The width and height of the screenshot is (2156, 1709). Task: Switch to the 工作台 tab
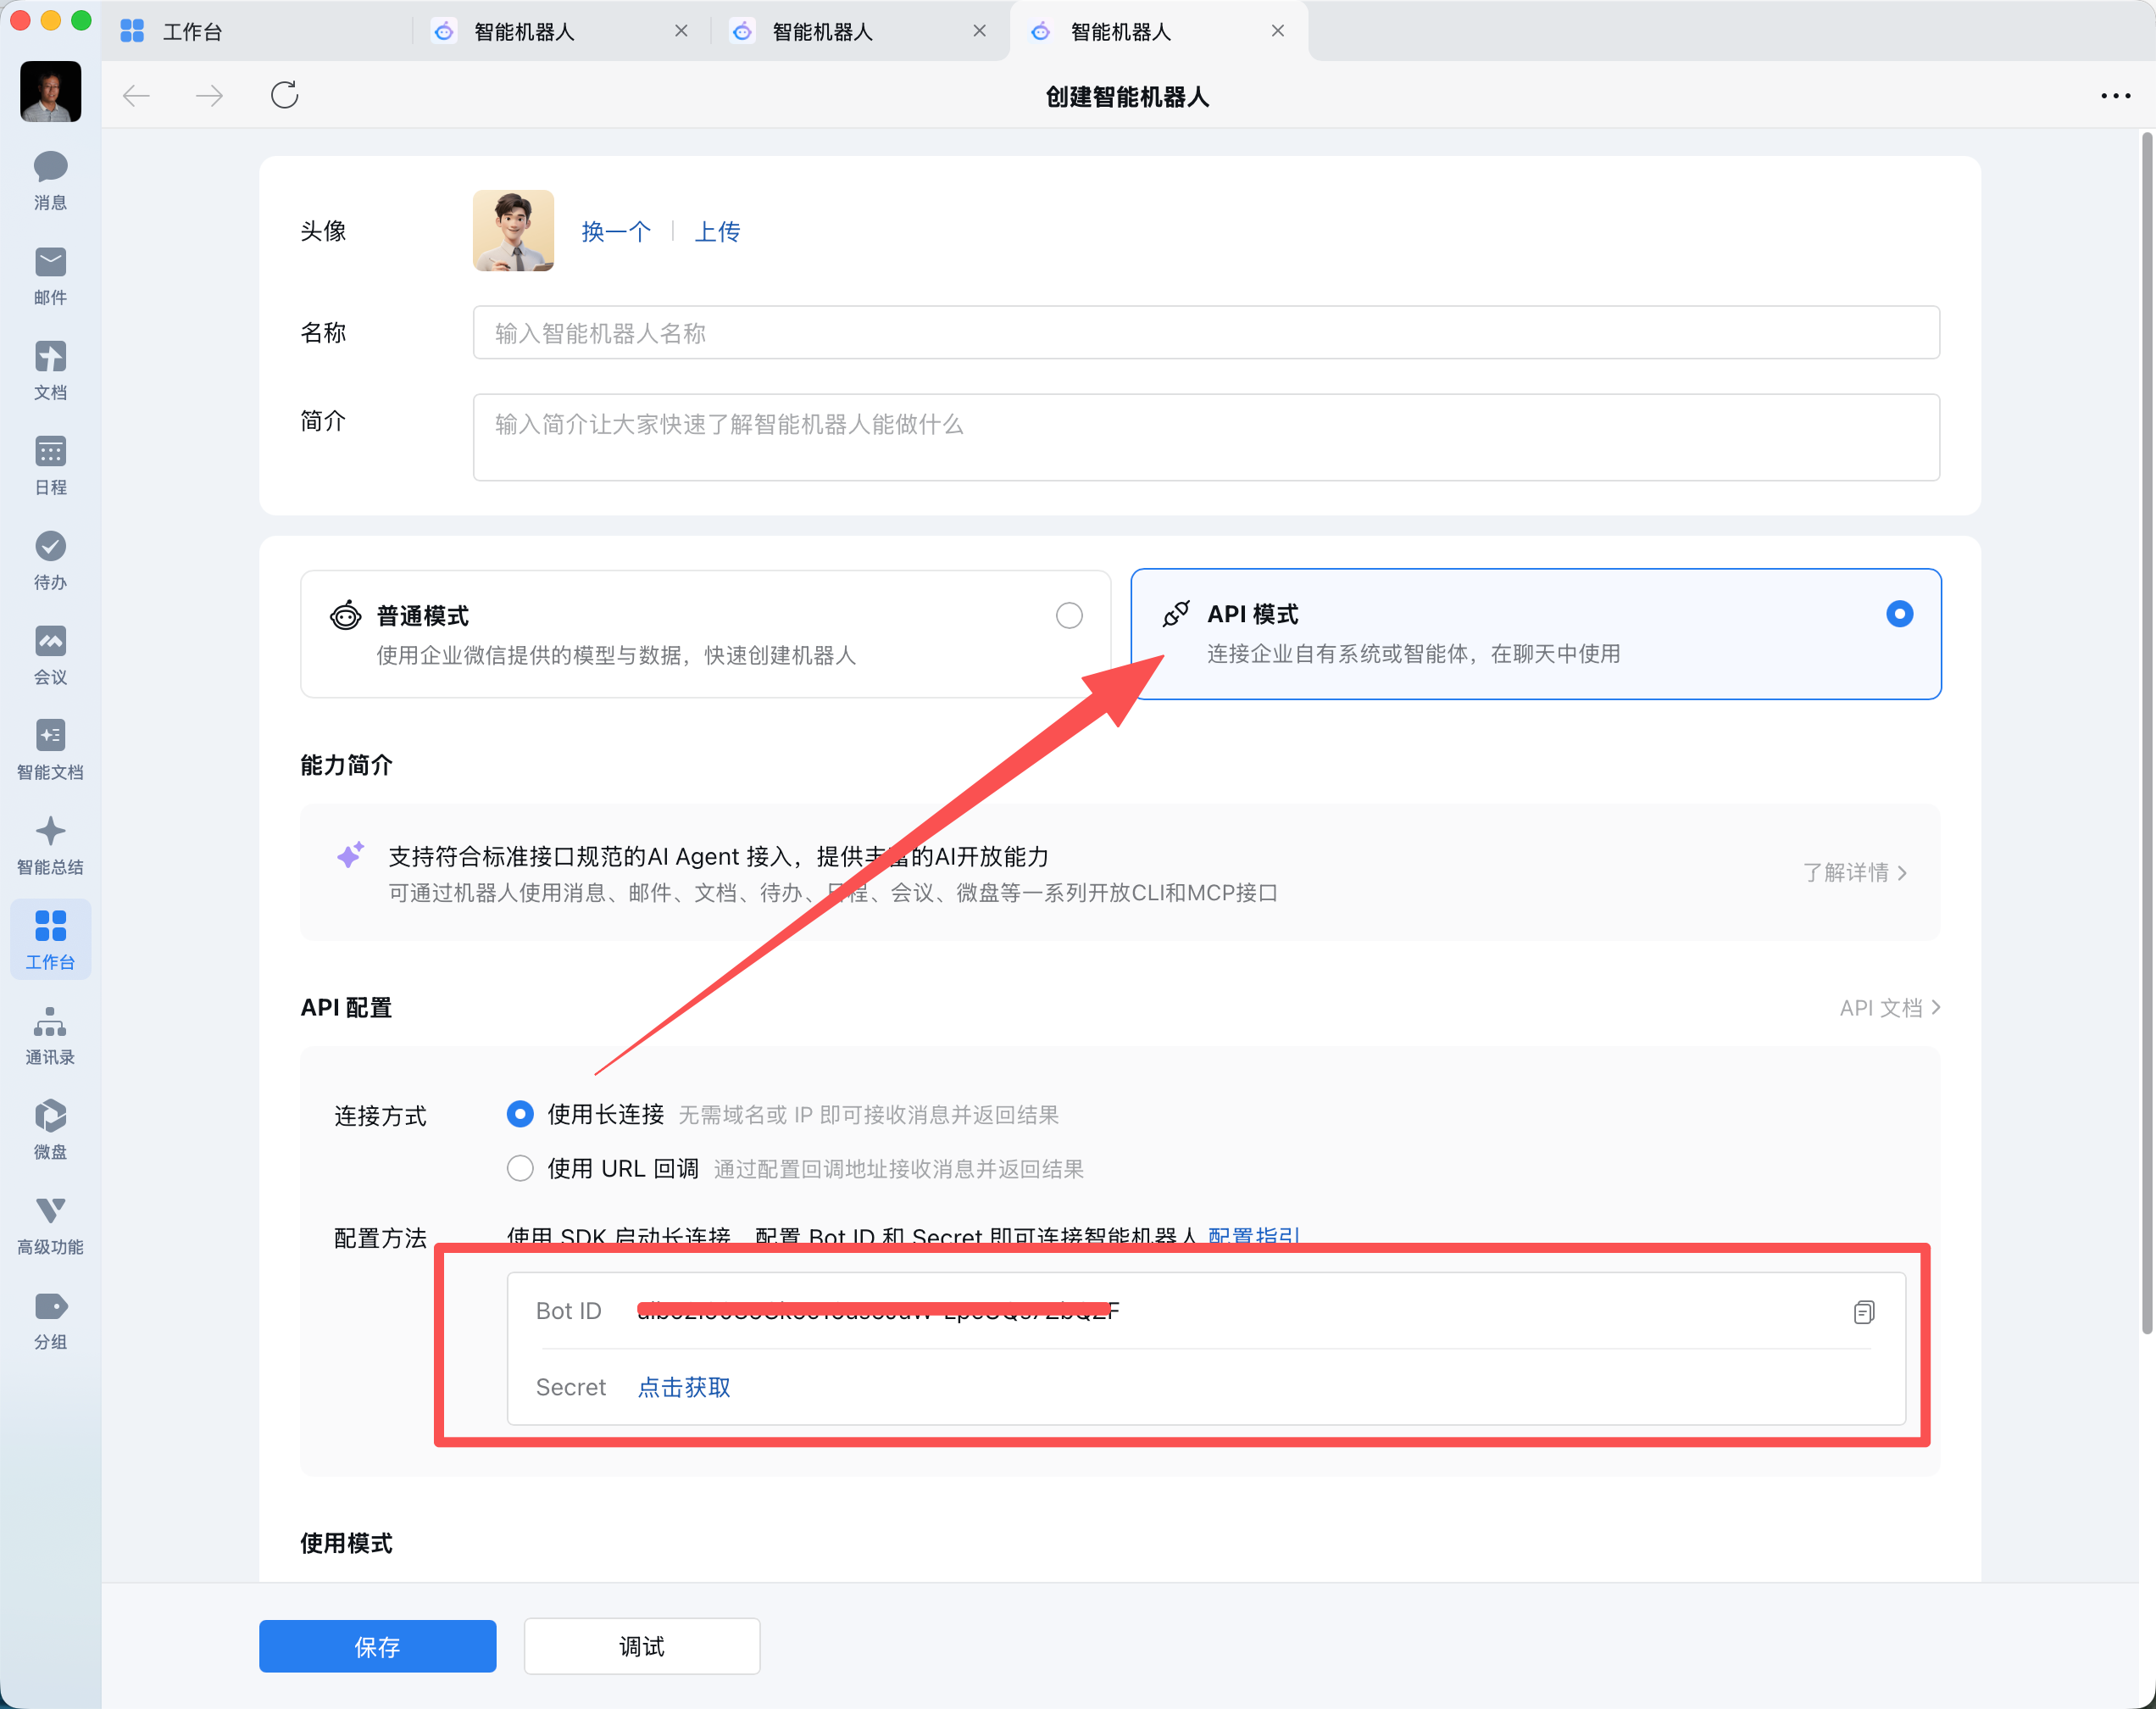click(x=255, y=31)
